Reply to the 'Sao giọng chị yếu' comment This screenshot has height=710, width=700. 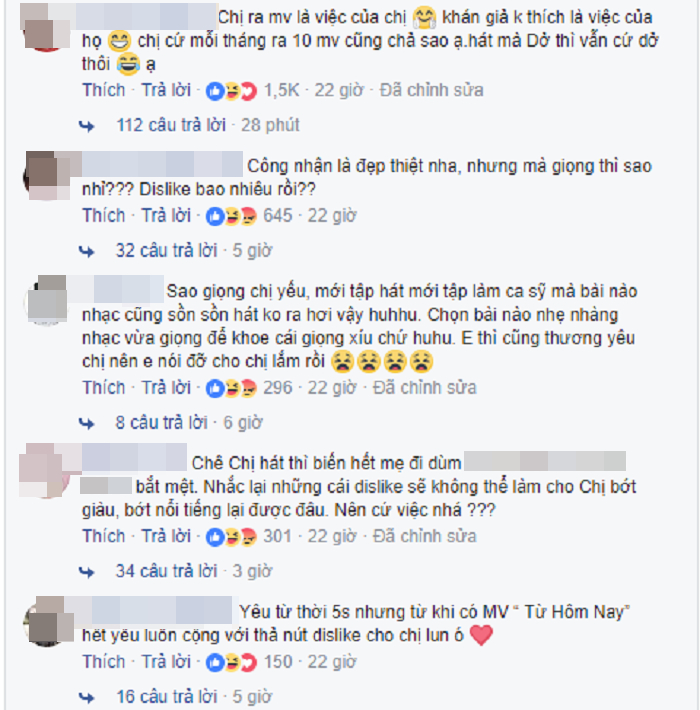pyautogui.click(x=166, y=388)
